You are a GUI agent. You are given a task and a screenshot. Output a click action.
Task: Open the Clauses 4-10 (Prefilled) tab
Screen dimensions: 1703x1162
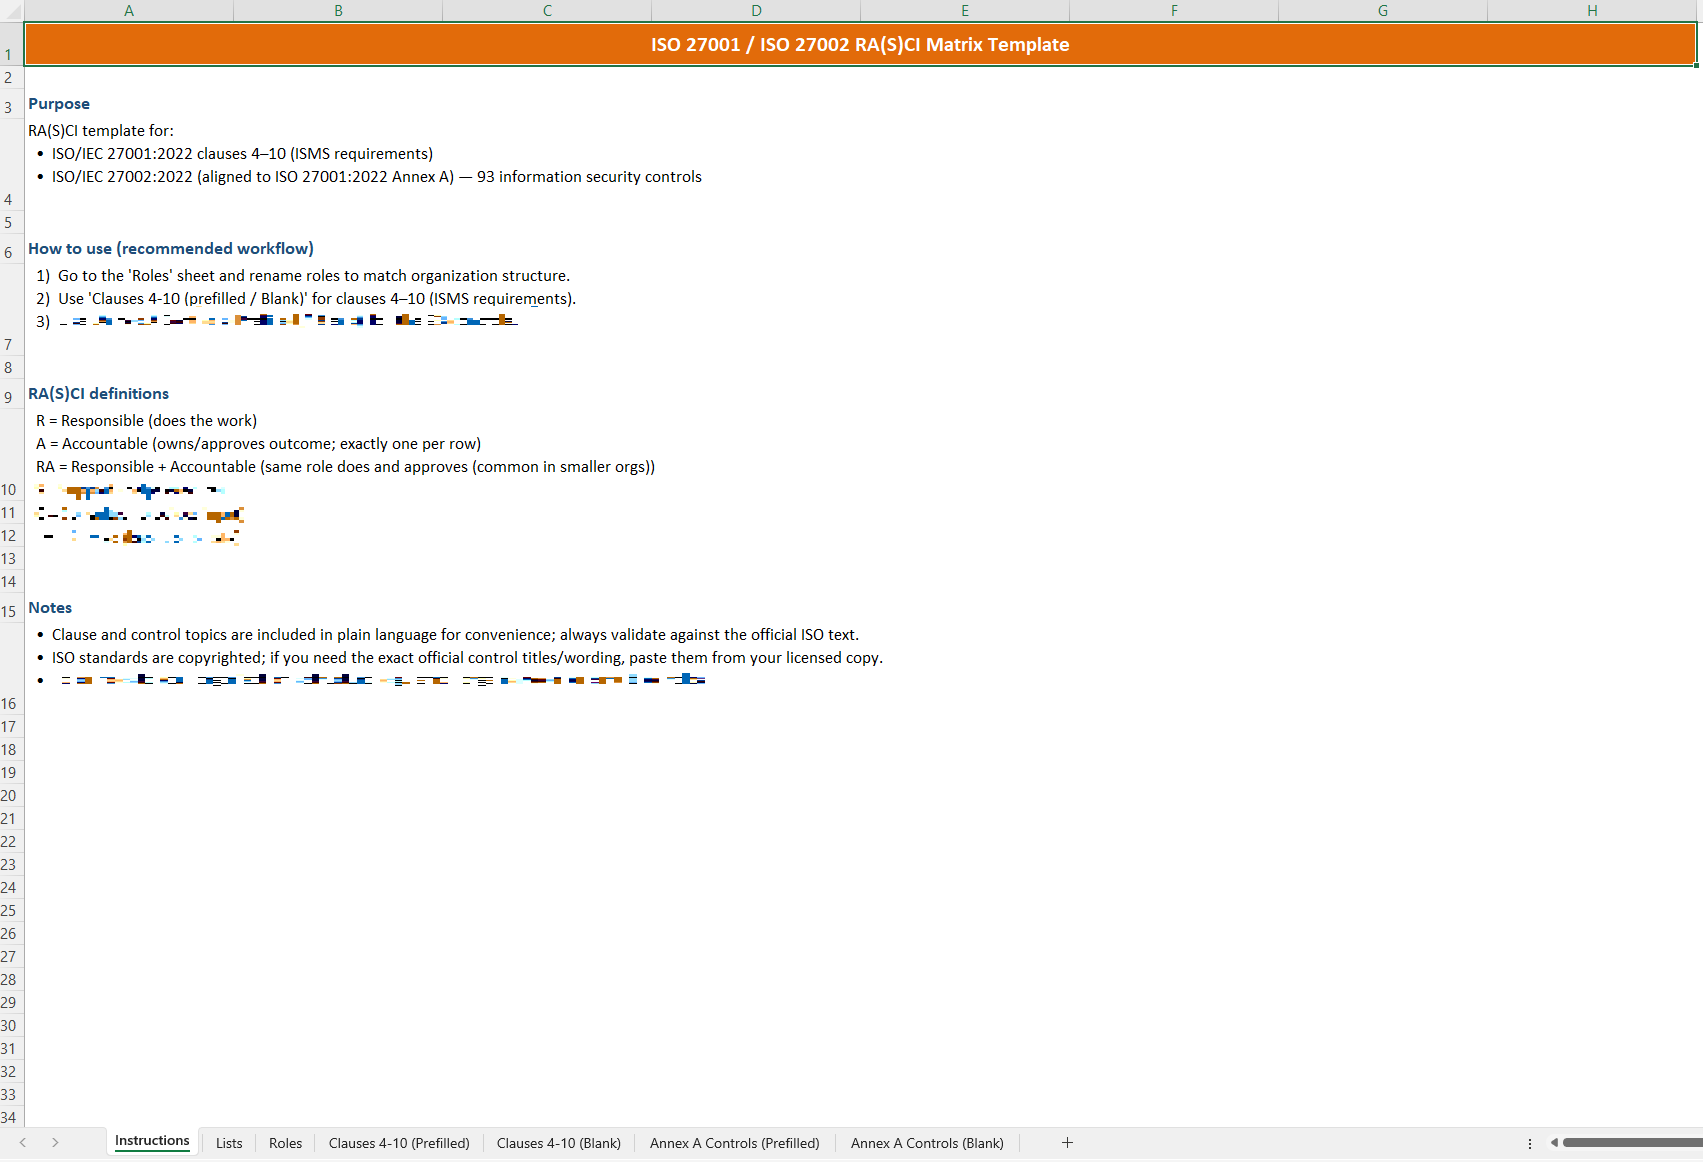tap(399, 1143)
